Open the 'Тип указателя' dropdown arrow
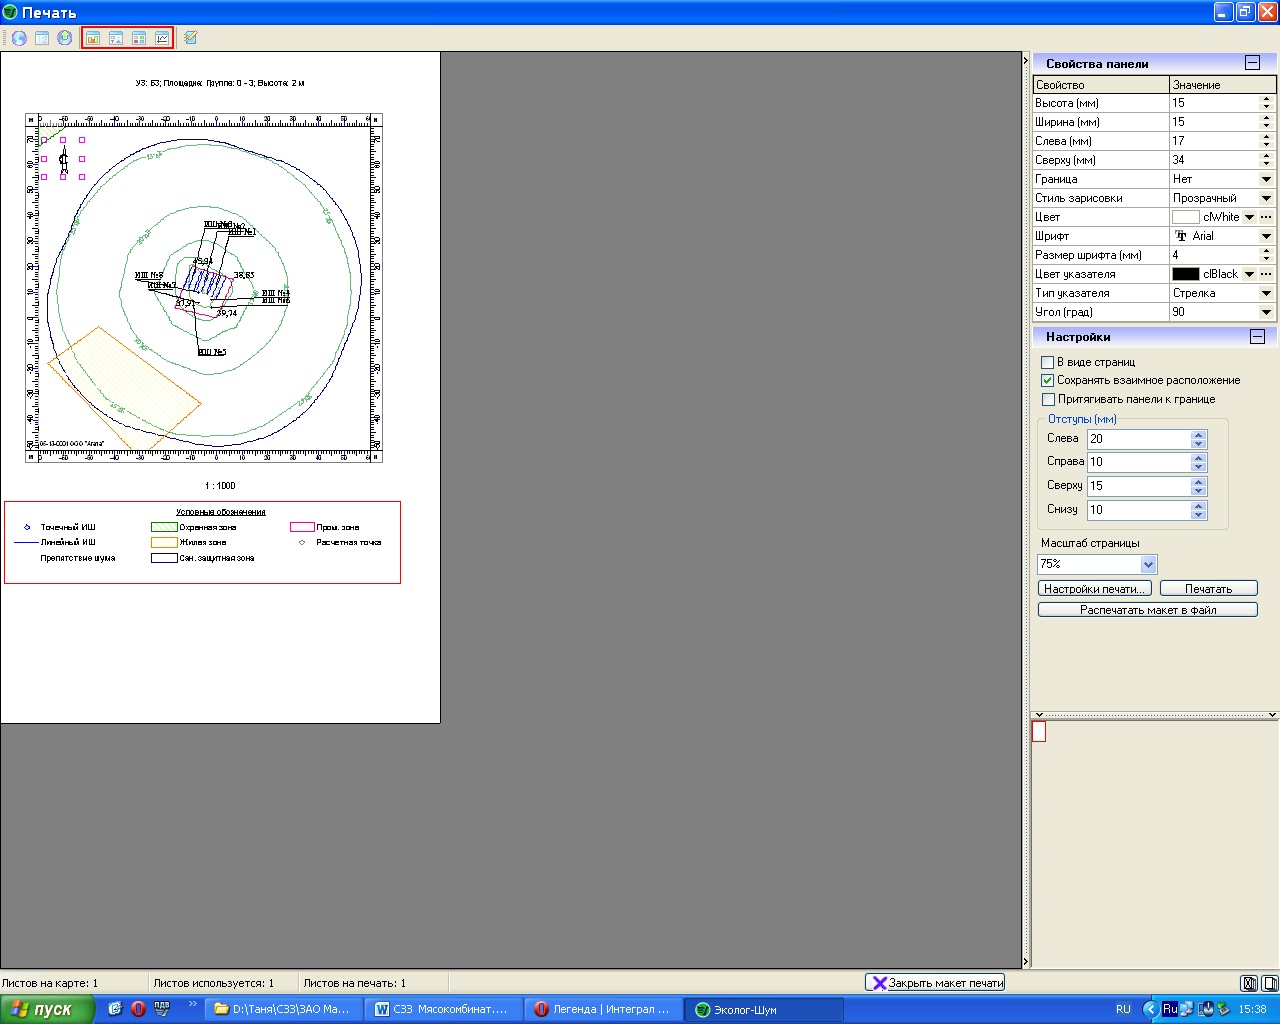This screenshot has height=1024, width=1280. (x=1266, y=293)
